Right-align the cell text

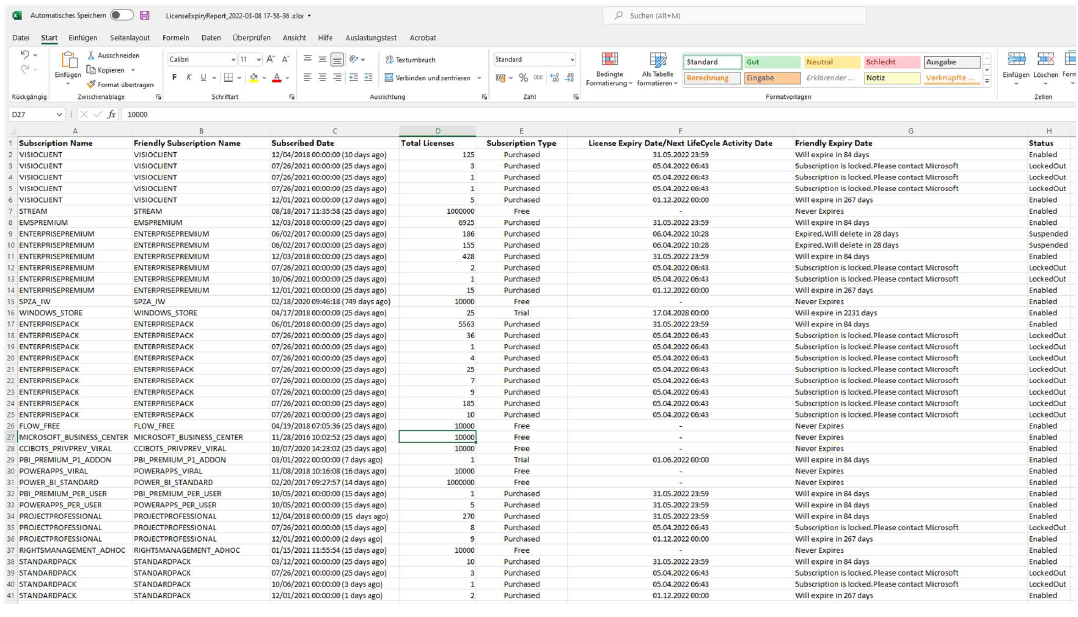point(337,78)
